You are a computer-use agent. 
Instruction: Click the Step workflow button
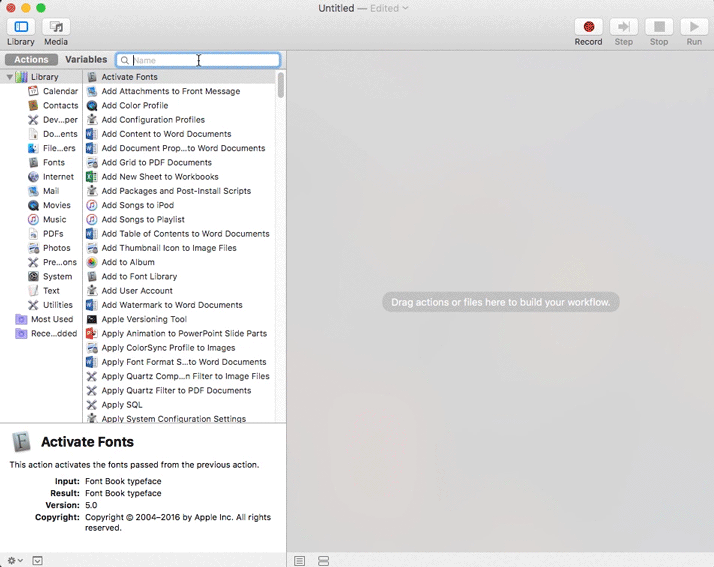tap(623, 27)
